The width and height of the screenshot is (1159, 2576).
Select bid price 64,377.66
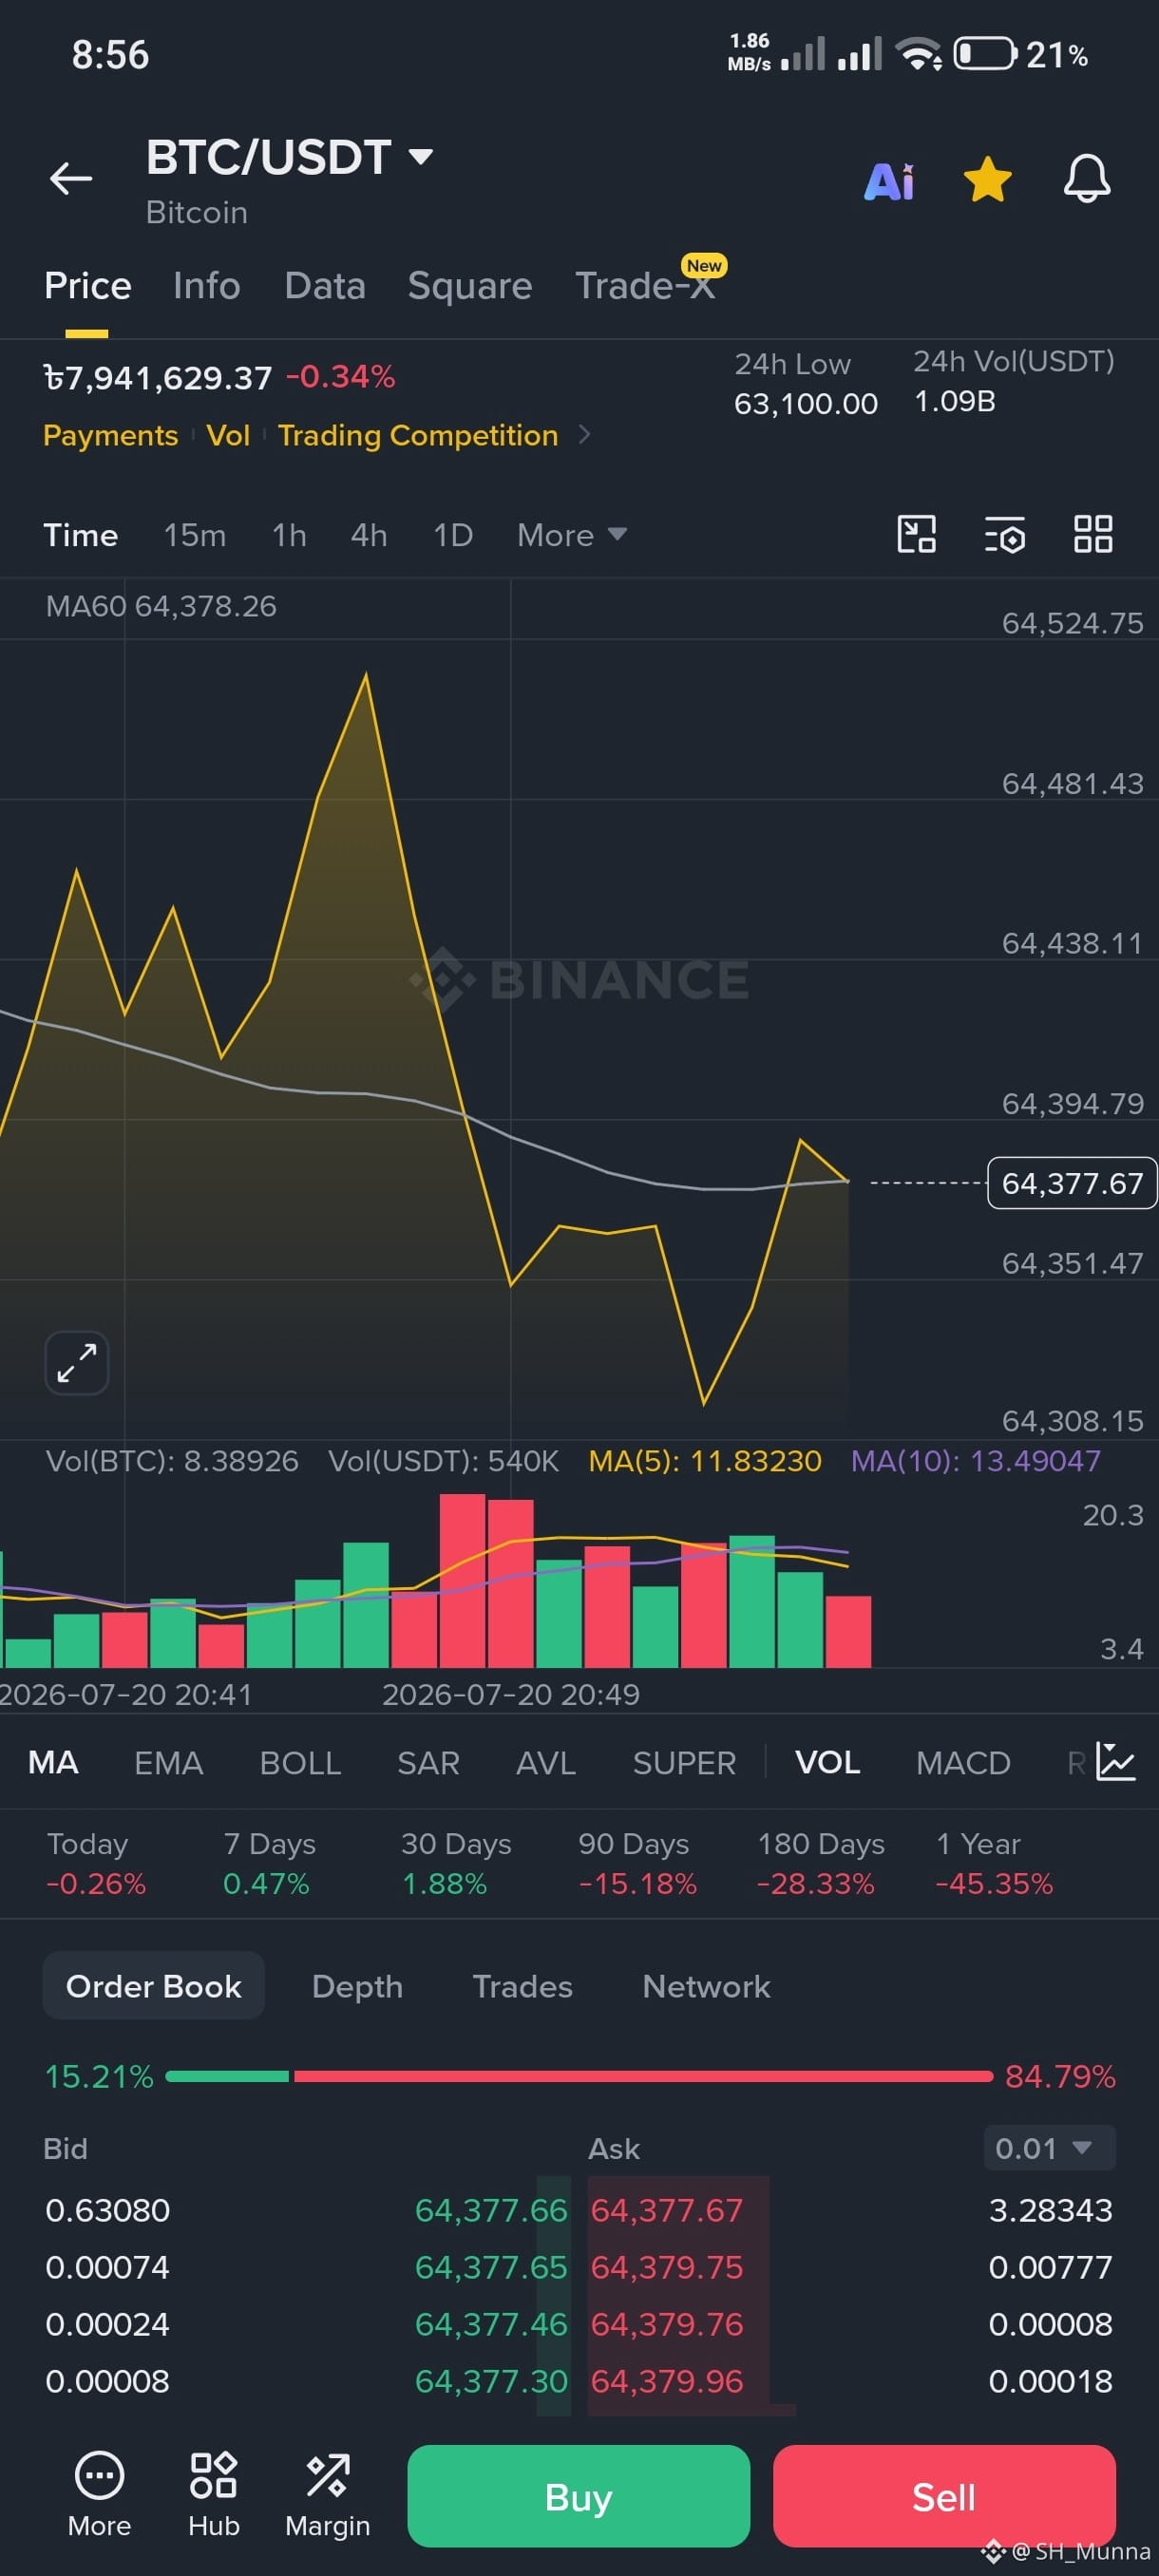click(491, 2210)
